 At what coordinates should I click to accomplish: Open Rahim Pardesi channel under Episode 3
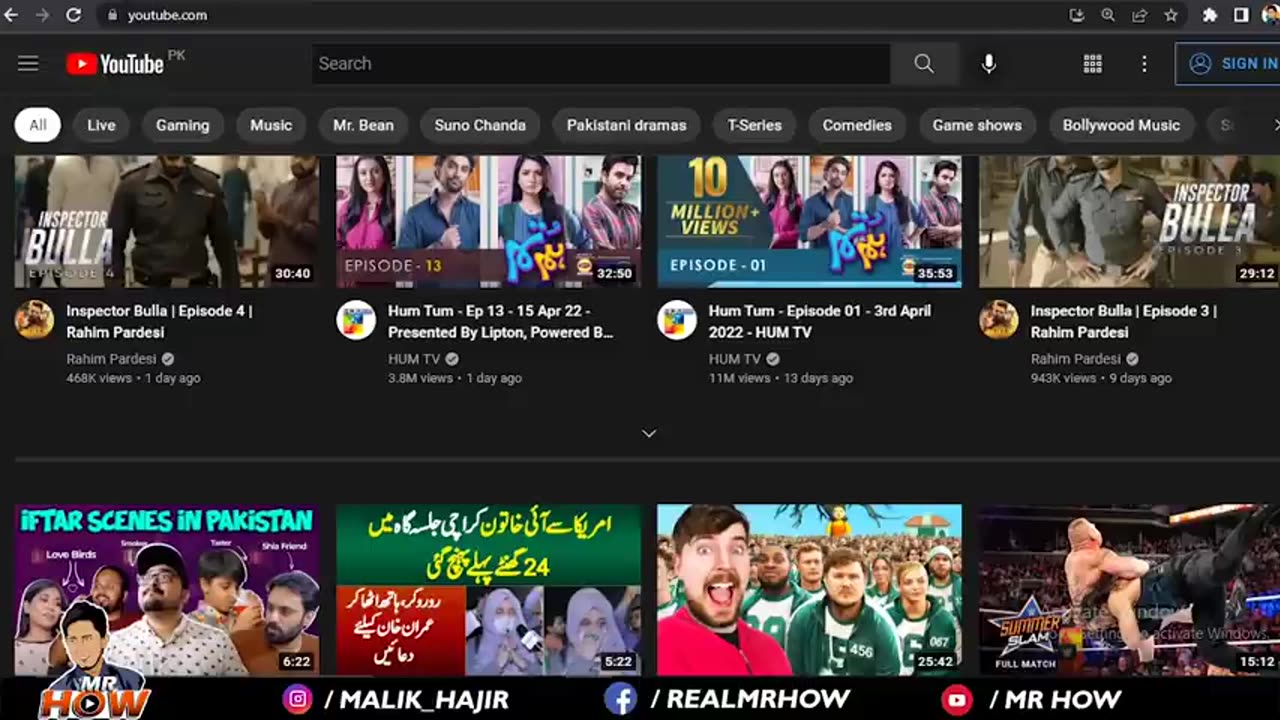tap(1076, 359)
